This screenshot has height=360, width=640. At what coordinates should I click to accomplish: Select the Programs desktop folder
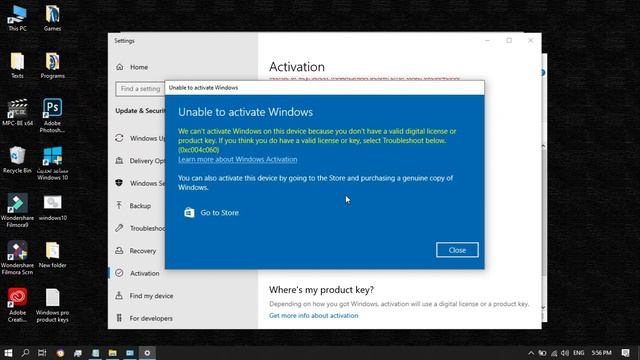(52, 65)
